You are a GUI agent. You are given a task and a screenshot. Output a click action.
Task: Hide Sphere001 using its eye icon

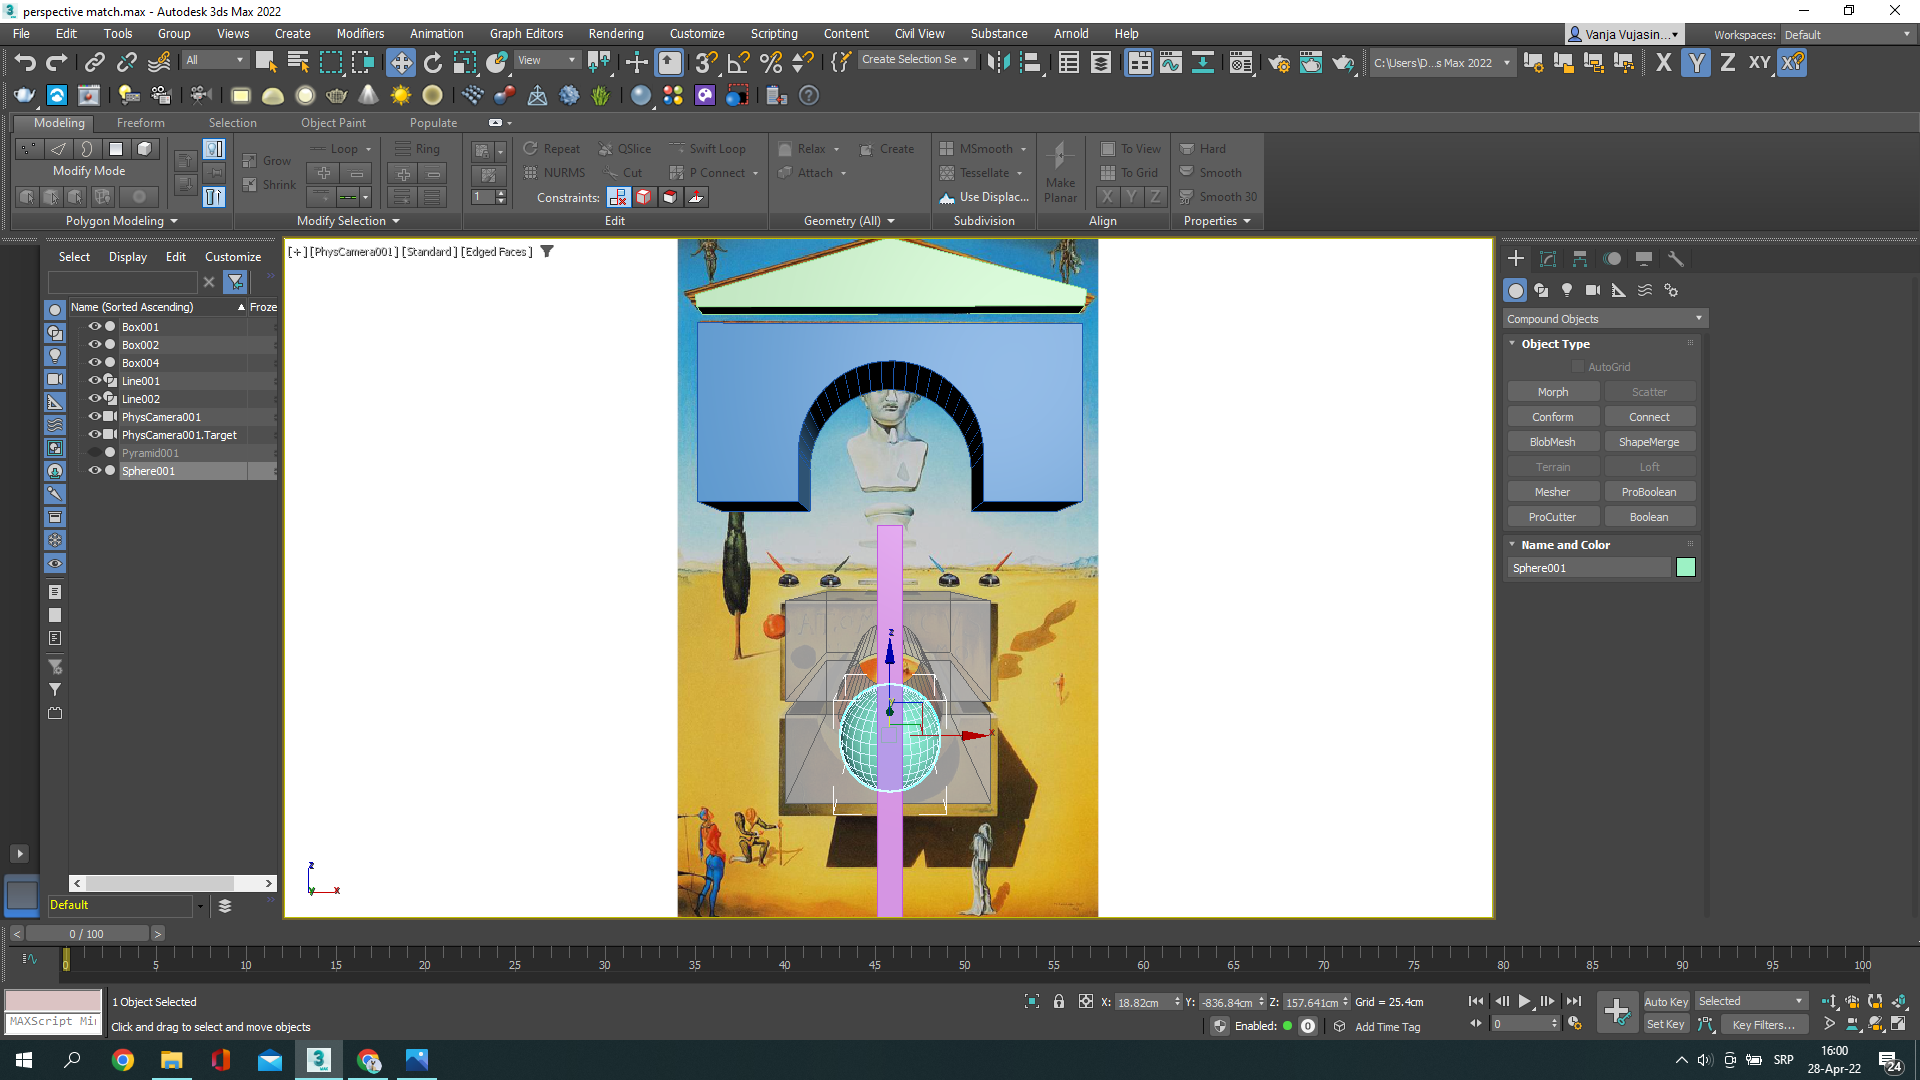coord(95,471)
